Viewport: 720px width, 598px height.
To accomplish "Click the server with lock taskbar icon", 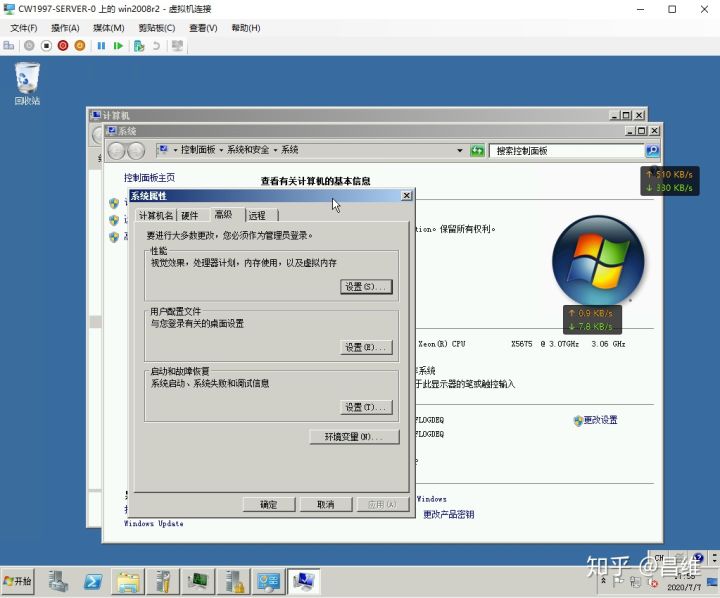I will pos(233,581).
